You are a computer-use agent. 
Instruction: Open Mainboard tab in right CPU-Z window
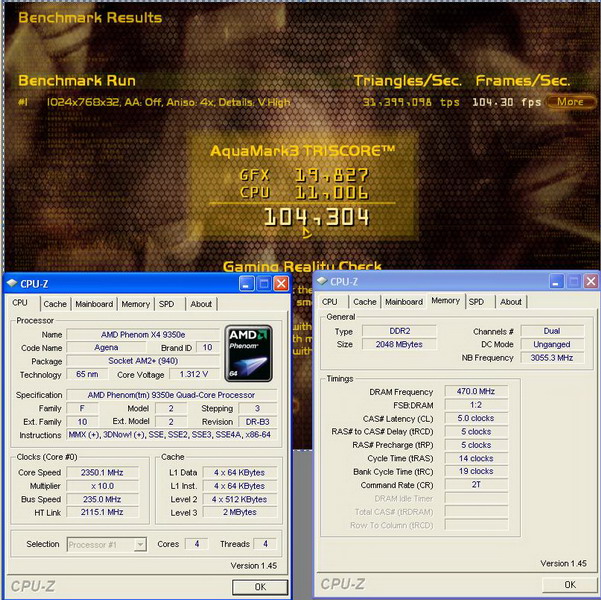[404, 302]
